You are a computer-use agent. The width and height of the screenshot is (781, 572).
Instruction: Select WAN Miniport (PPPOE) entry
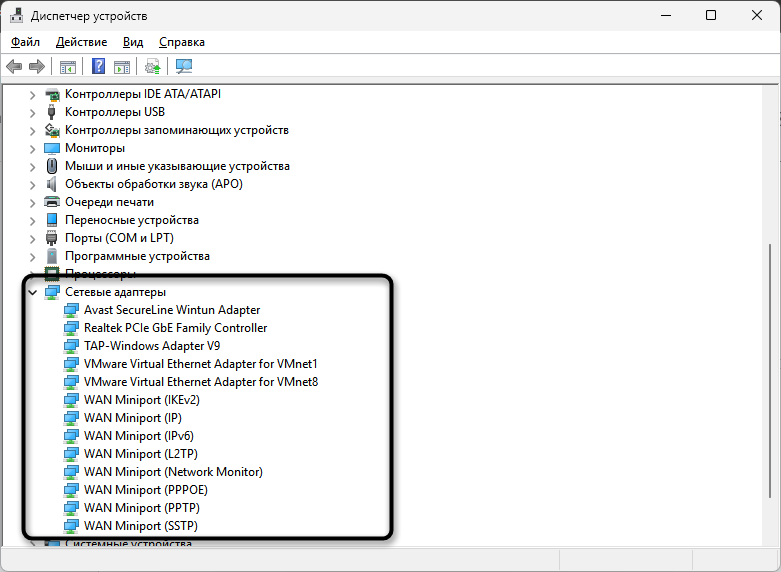pyautogui.click(x=145, y=490)
